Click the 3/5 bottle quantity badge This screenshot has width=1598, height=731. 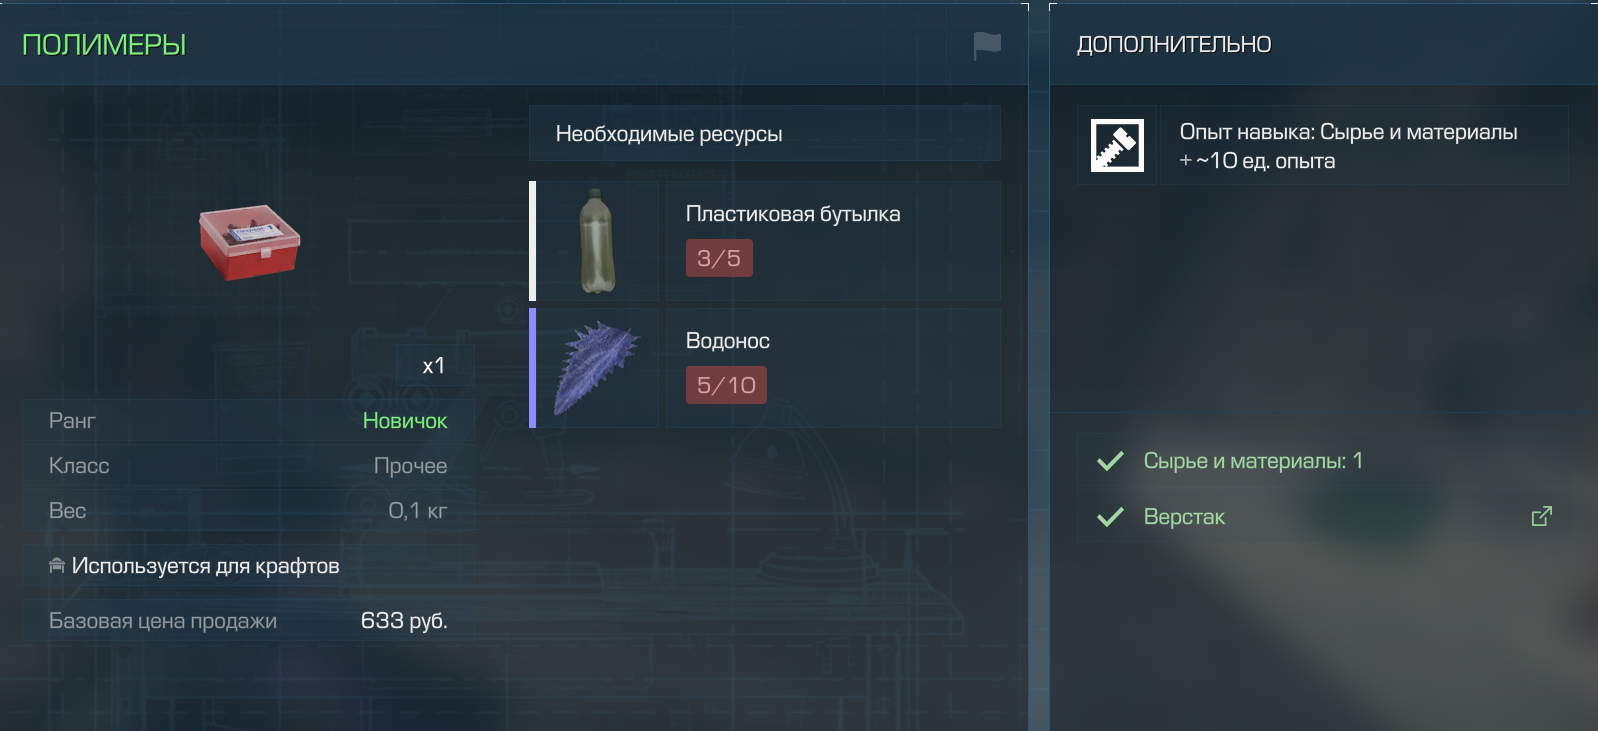(x=719, y=258)
